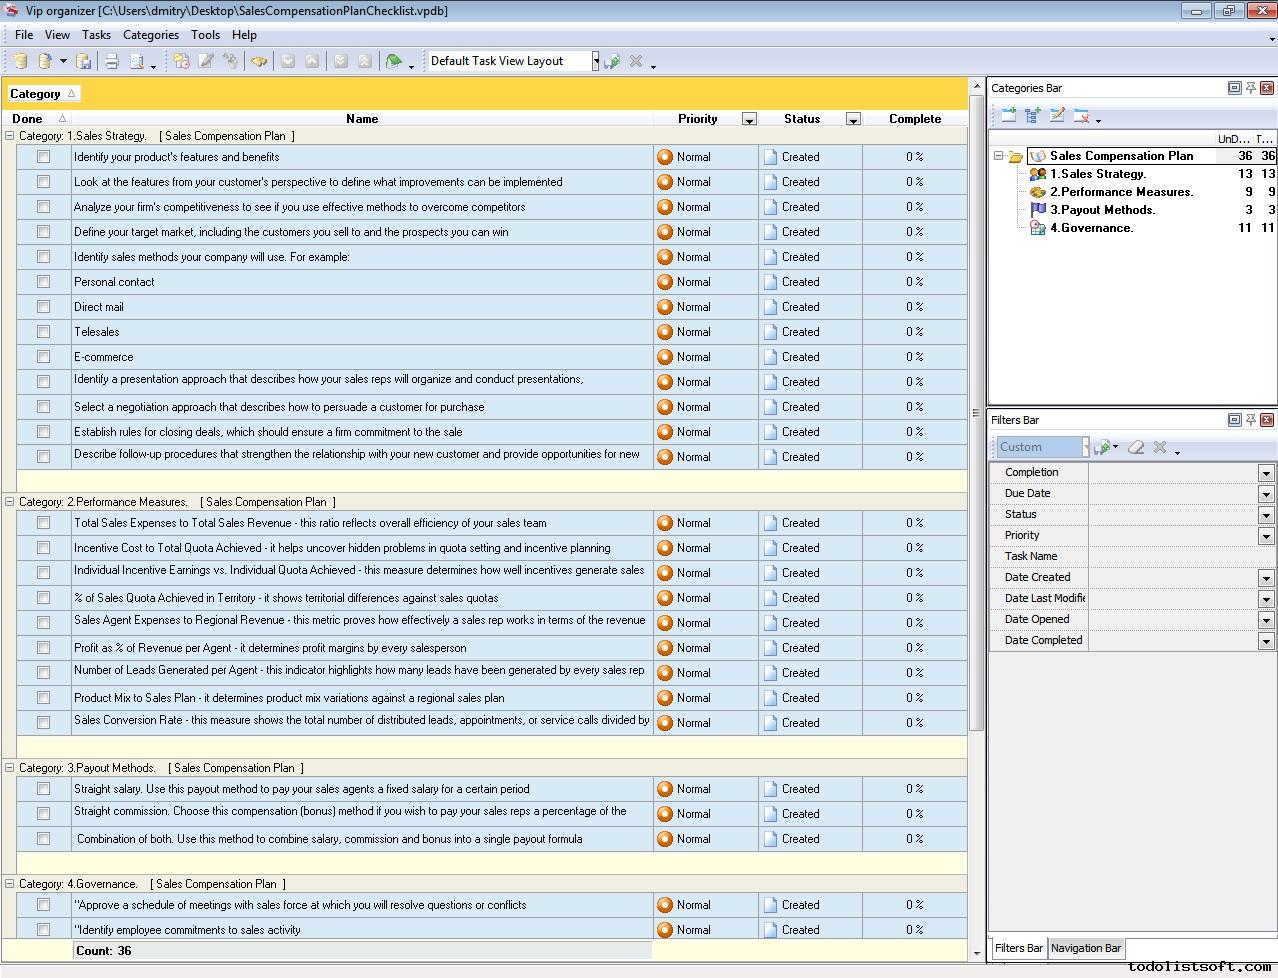1278x978 pixels.
Task: Click the Add Category icon in Categories Bar
Action: pyautogui.click(x=1008, y=116)
